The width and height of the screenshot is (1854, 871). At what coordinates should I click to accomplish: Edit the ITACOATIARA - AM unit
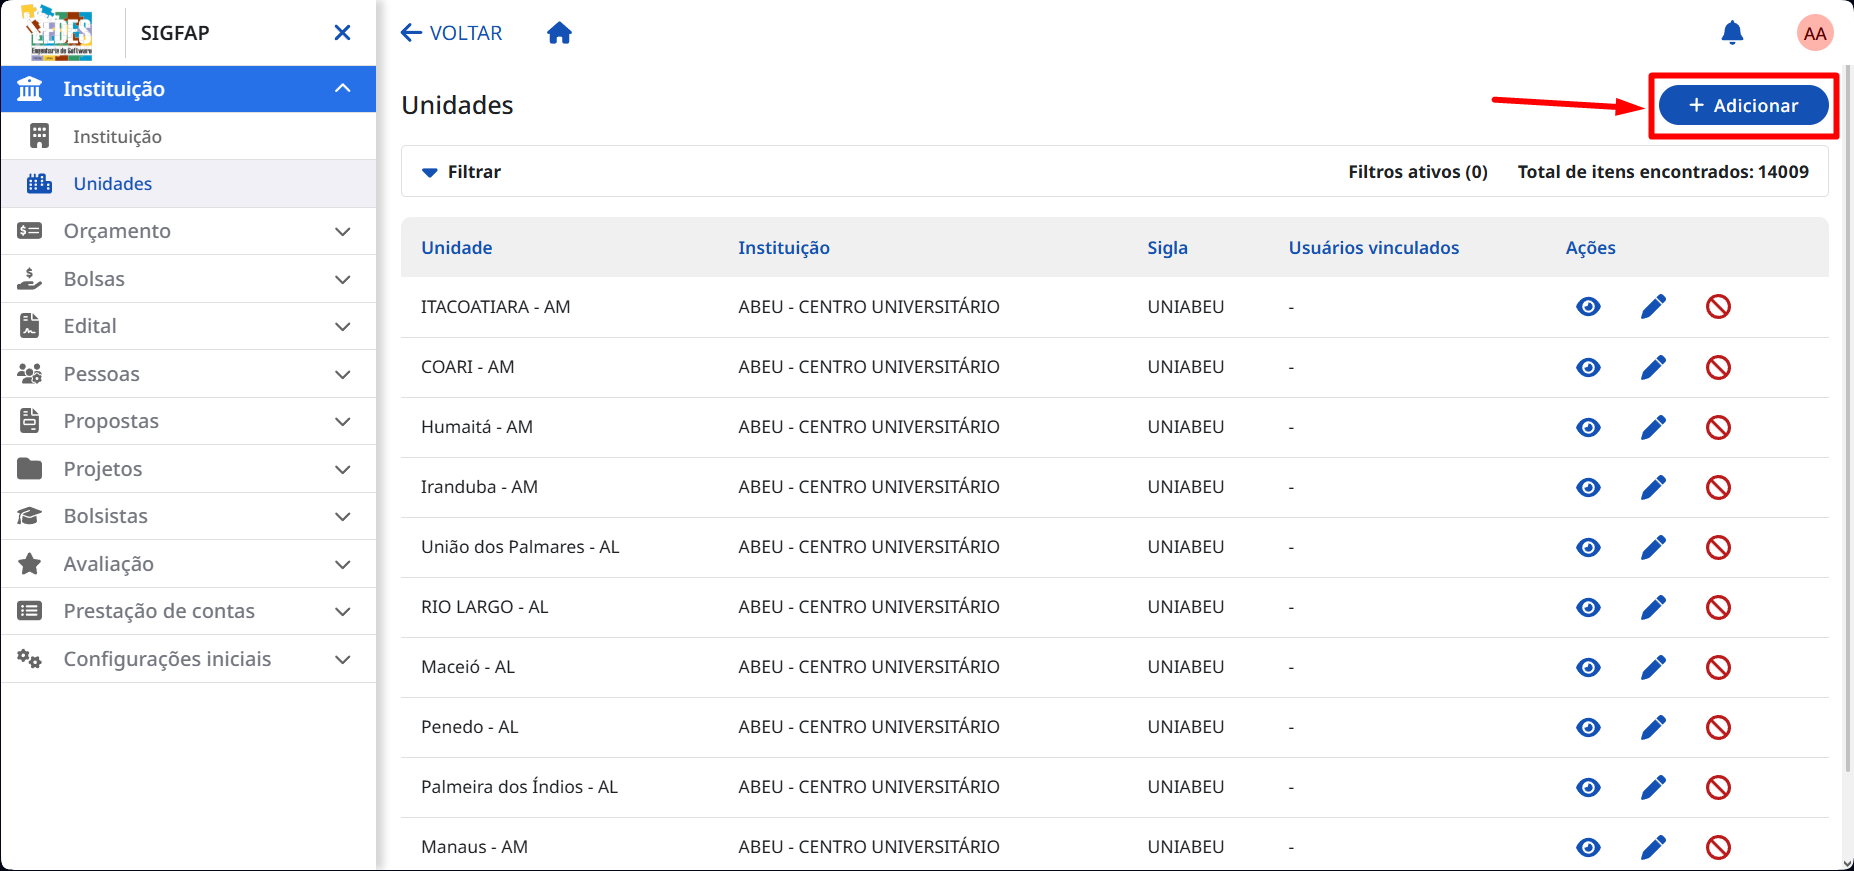click(1653, 307)
